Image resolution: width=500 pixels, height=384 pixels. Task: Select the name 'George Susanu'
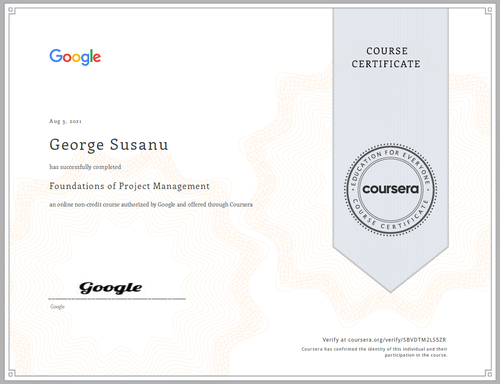pos(109,145)
